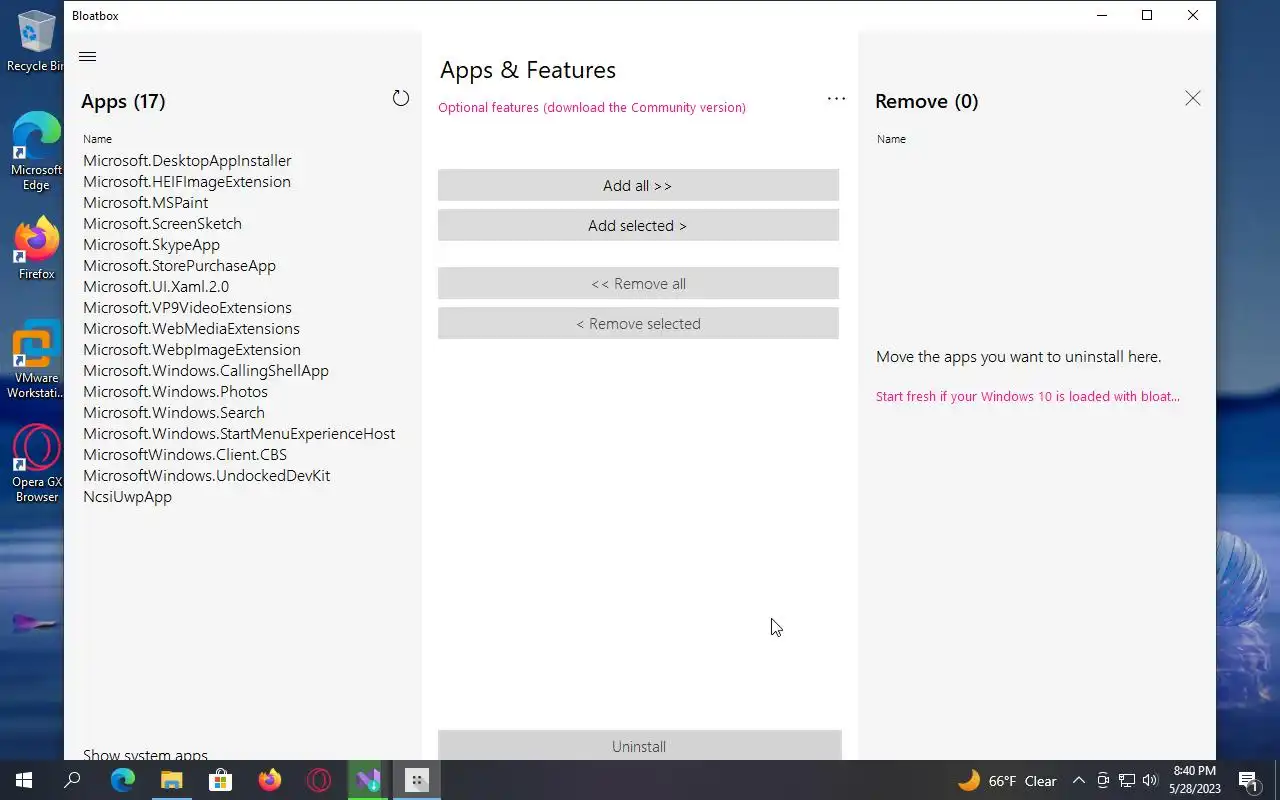Open VMware Workstation desktop shortcut
1280x800 pixels.
[36, 360]
